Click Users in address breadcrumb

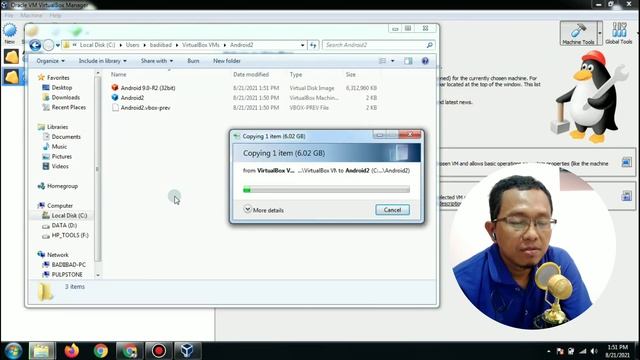132,45
